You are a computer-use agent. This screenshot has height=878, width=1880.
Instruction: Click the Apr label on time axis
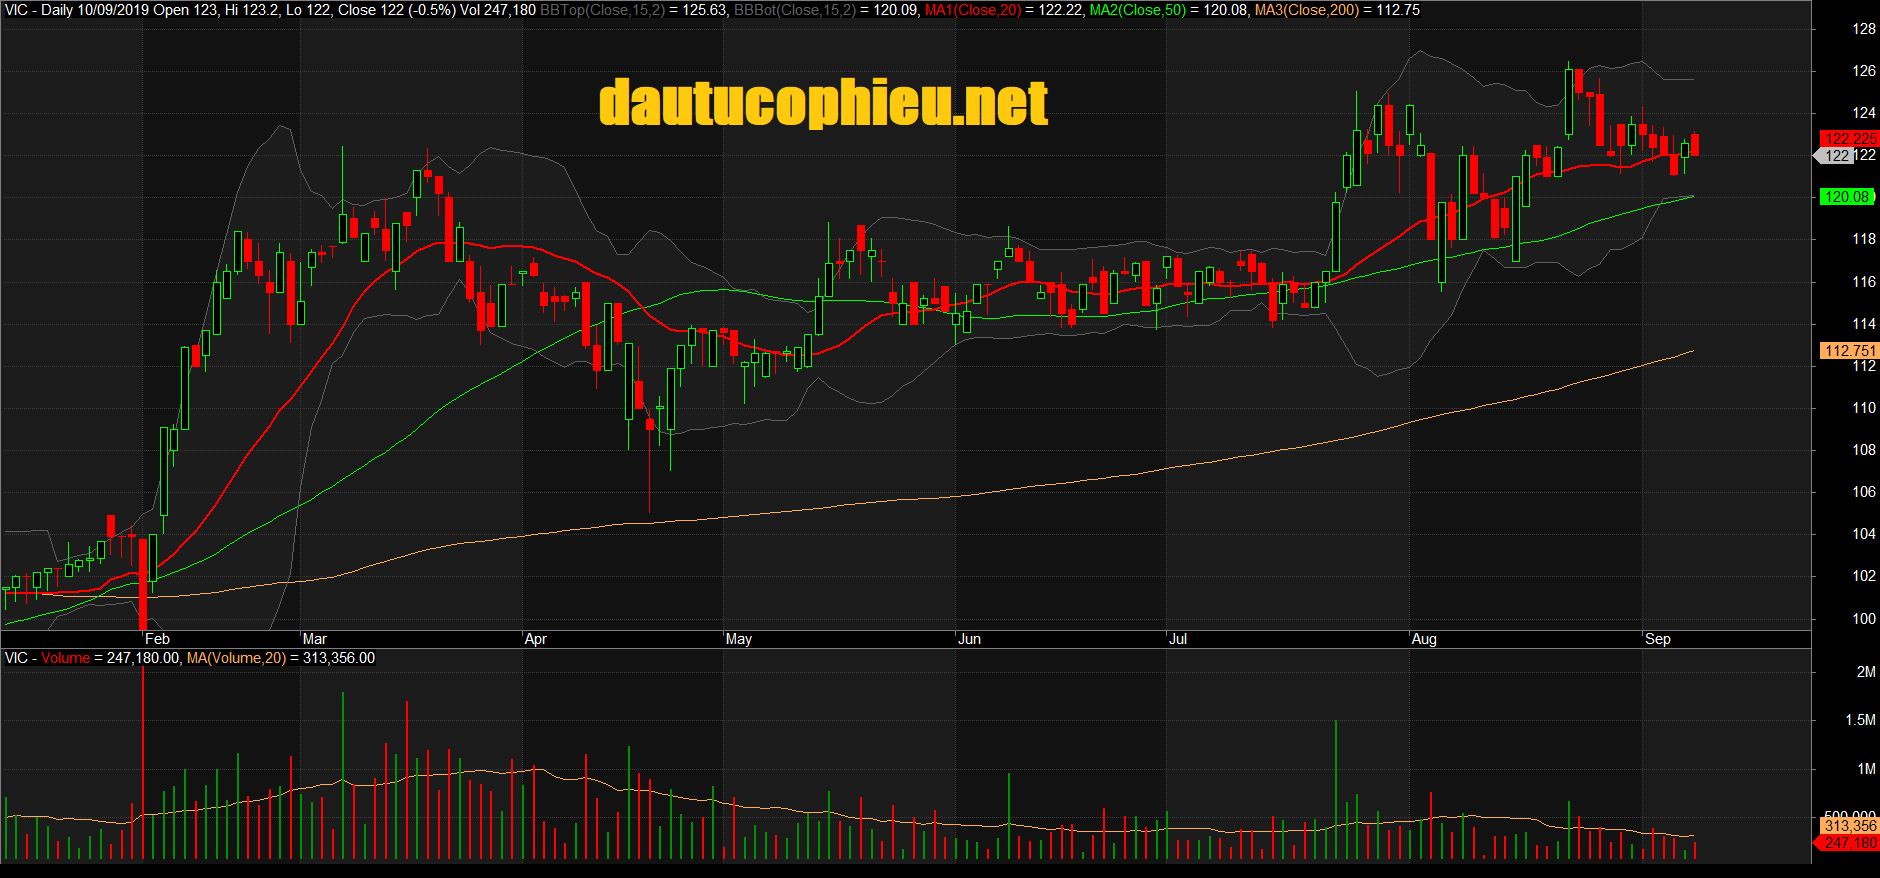tap(536, 639)
